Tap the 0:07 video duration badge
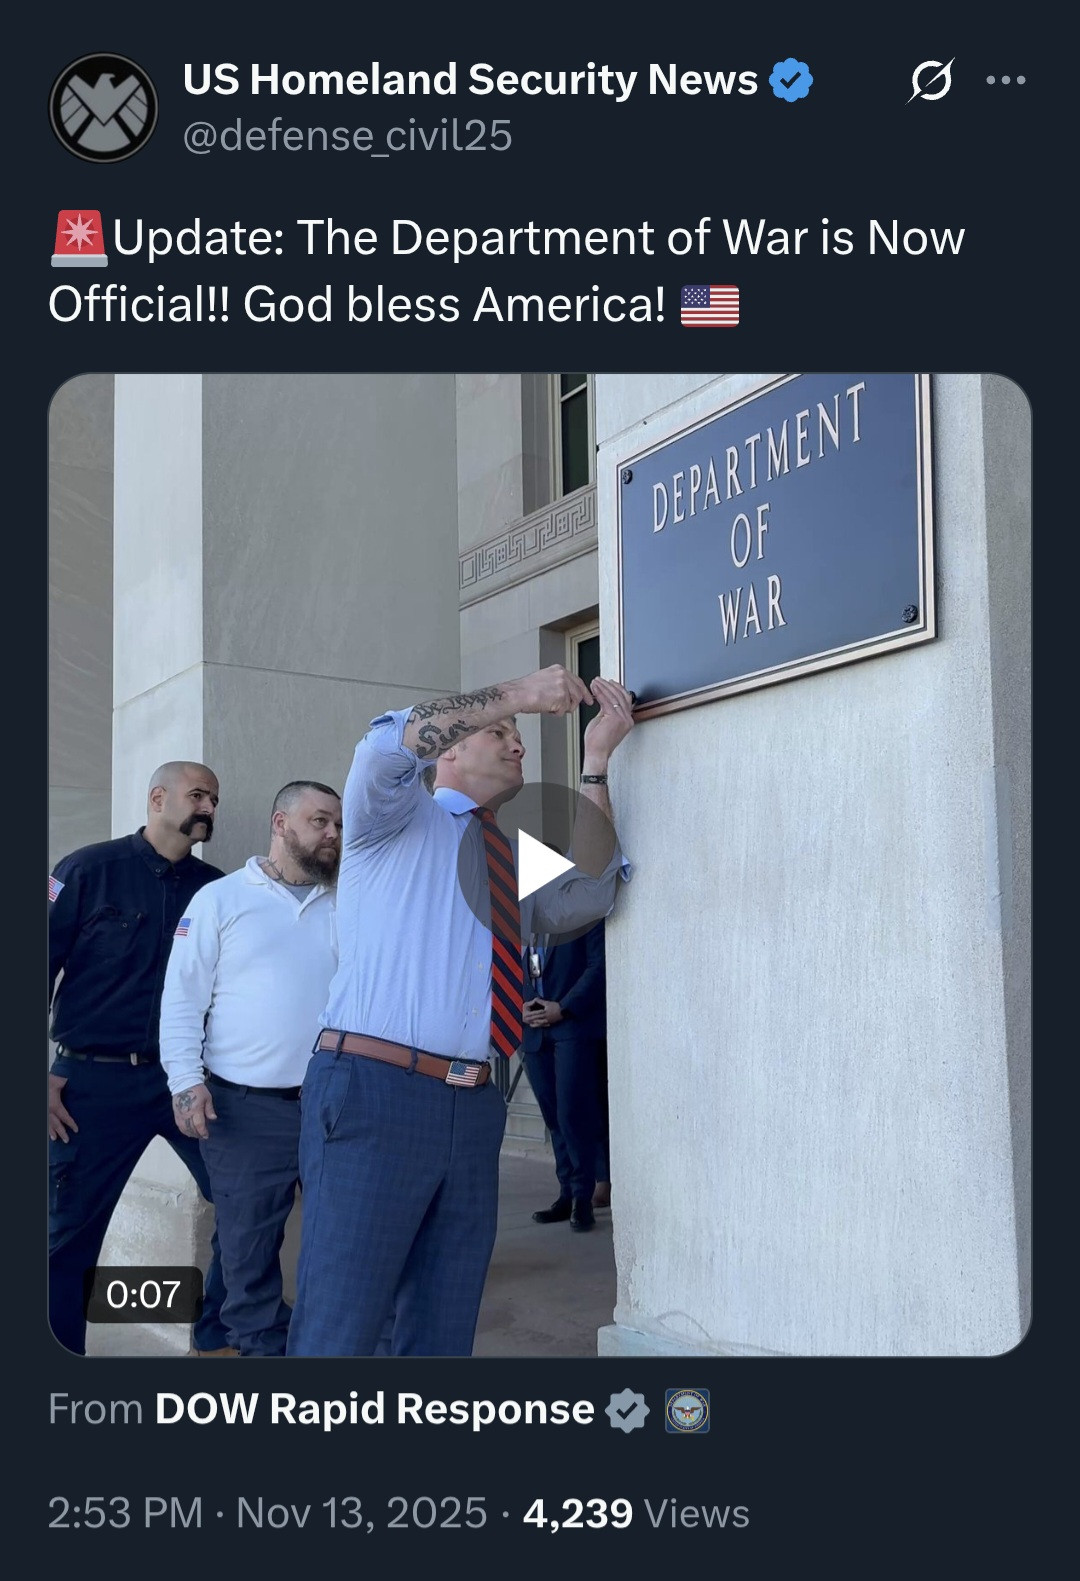The height and width of the screenshot is (1581, 1080). [144, 1294]
